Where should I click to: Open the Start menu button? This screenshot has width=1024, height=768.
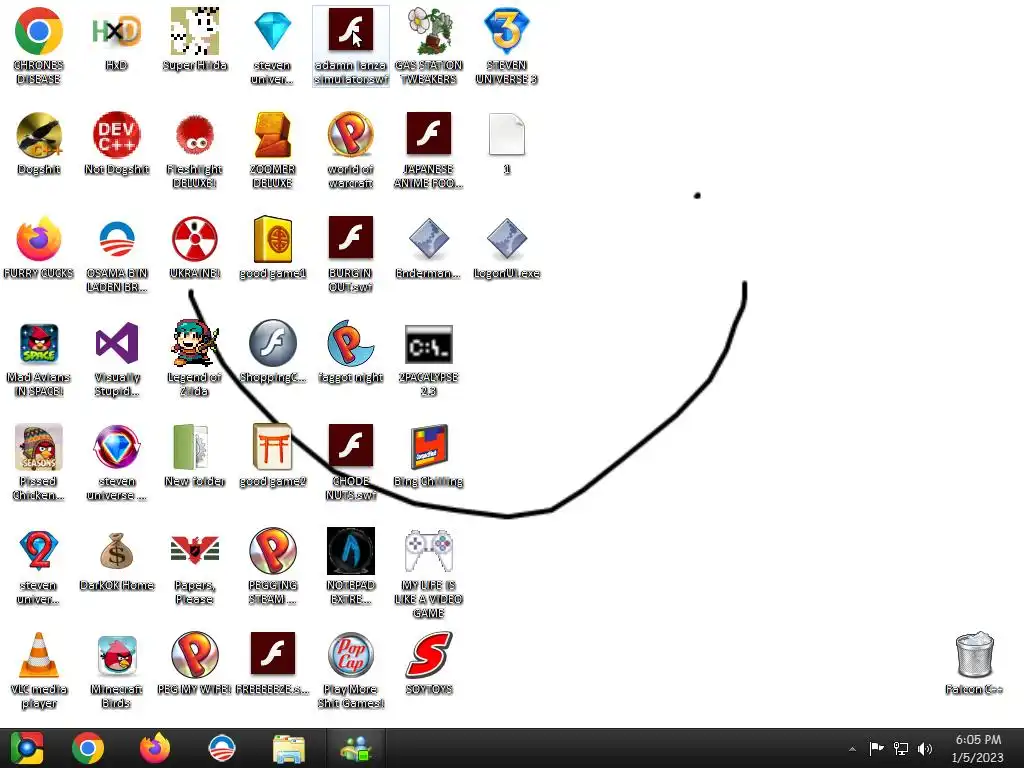point(27,748)
